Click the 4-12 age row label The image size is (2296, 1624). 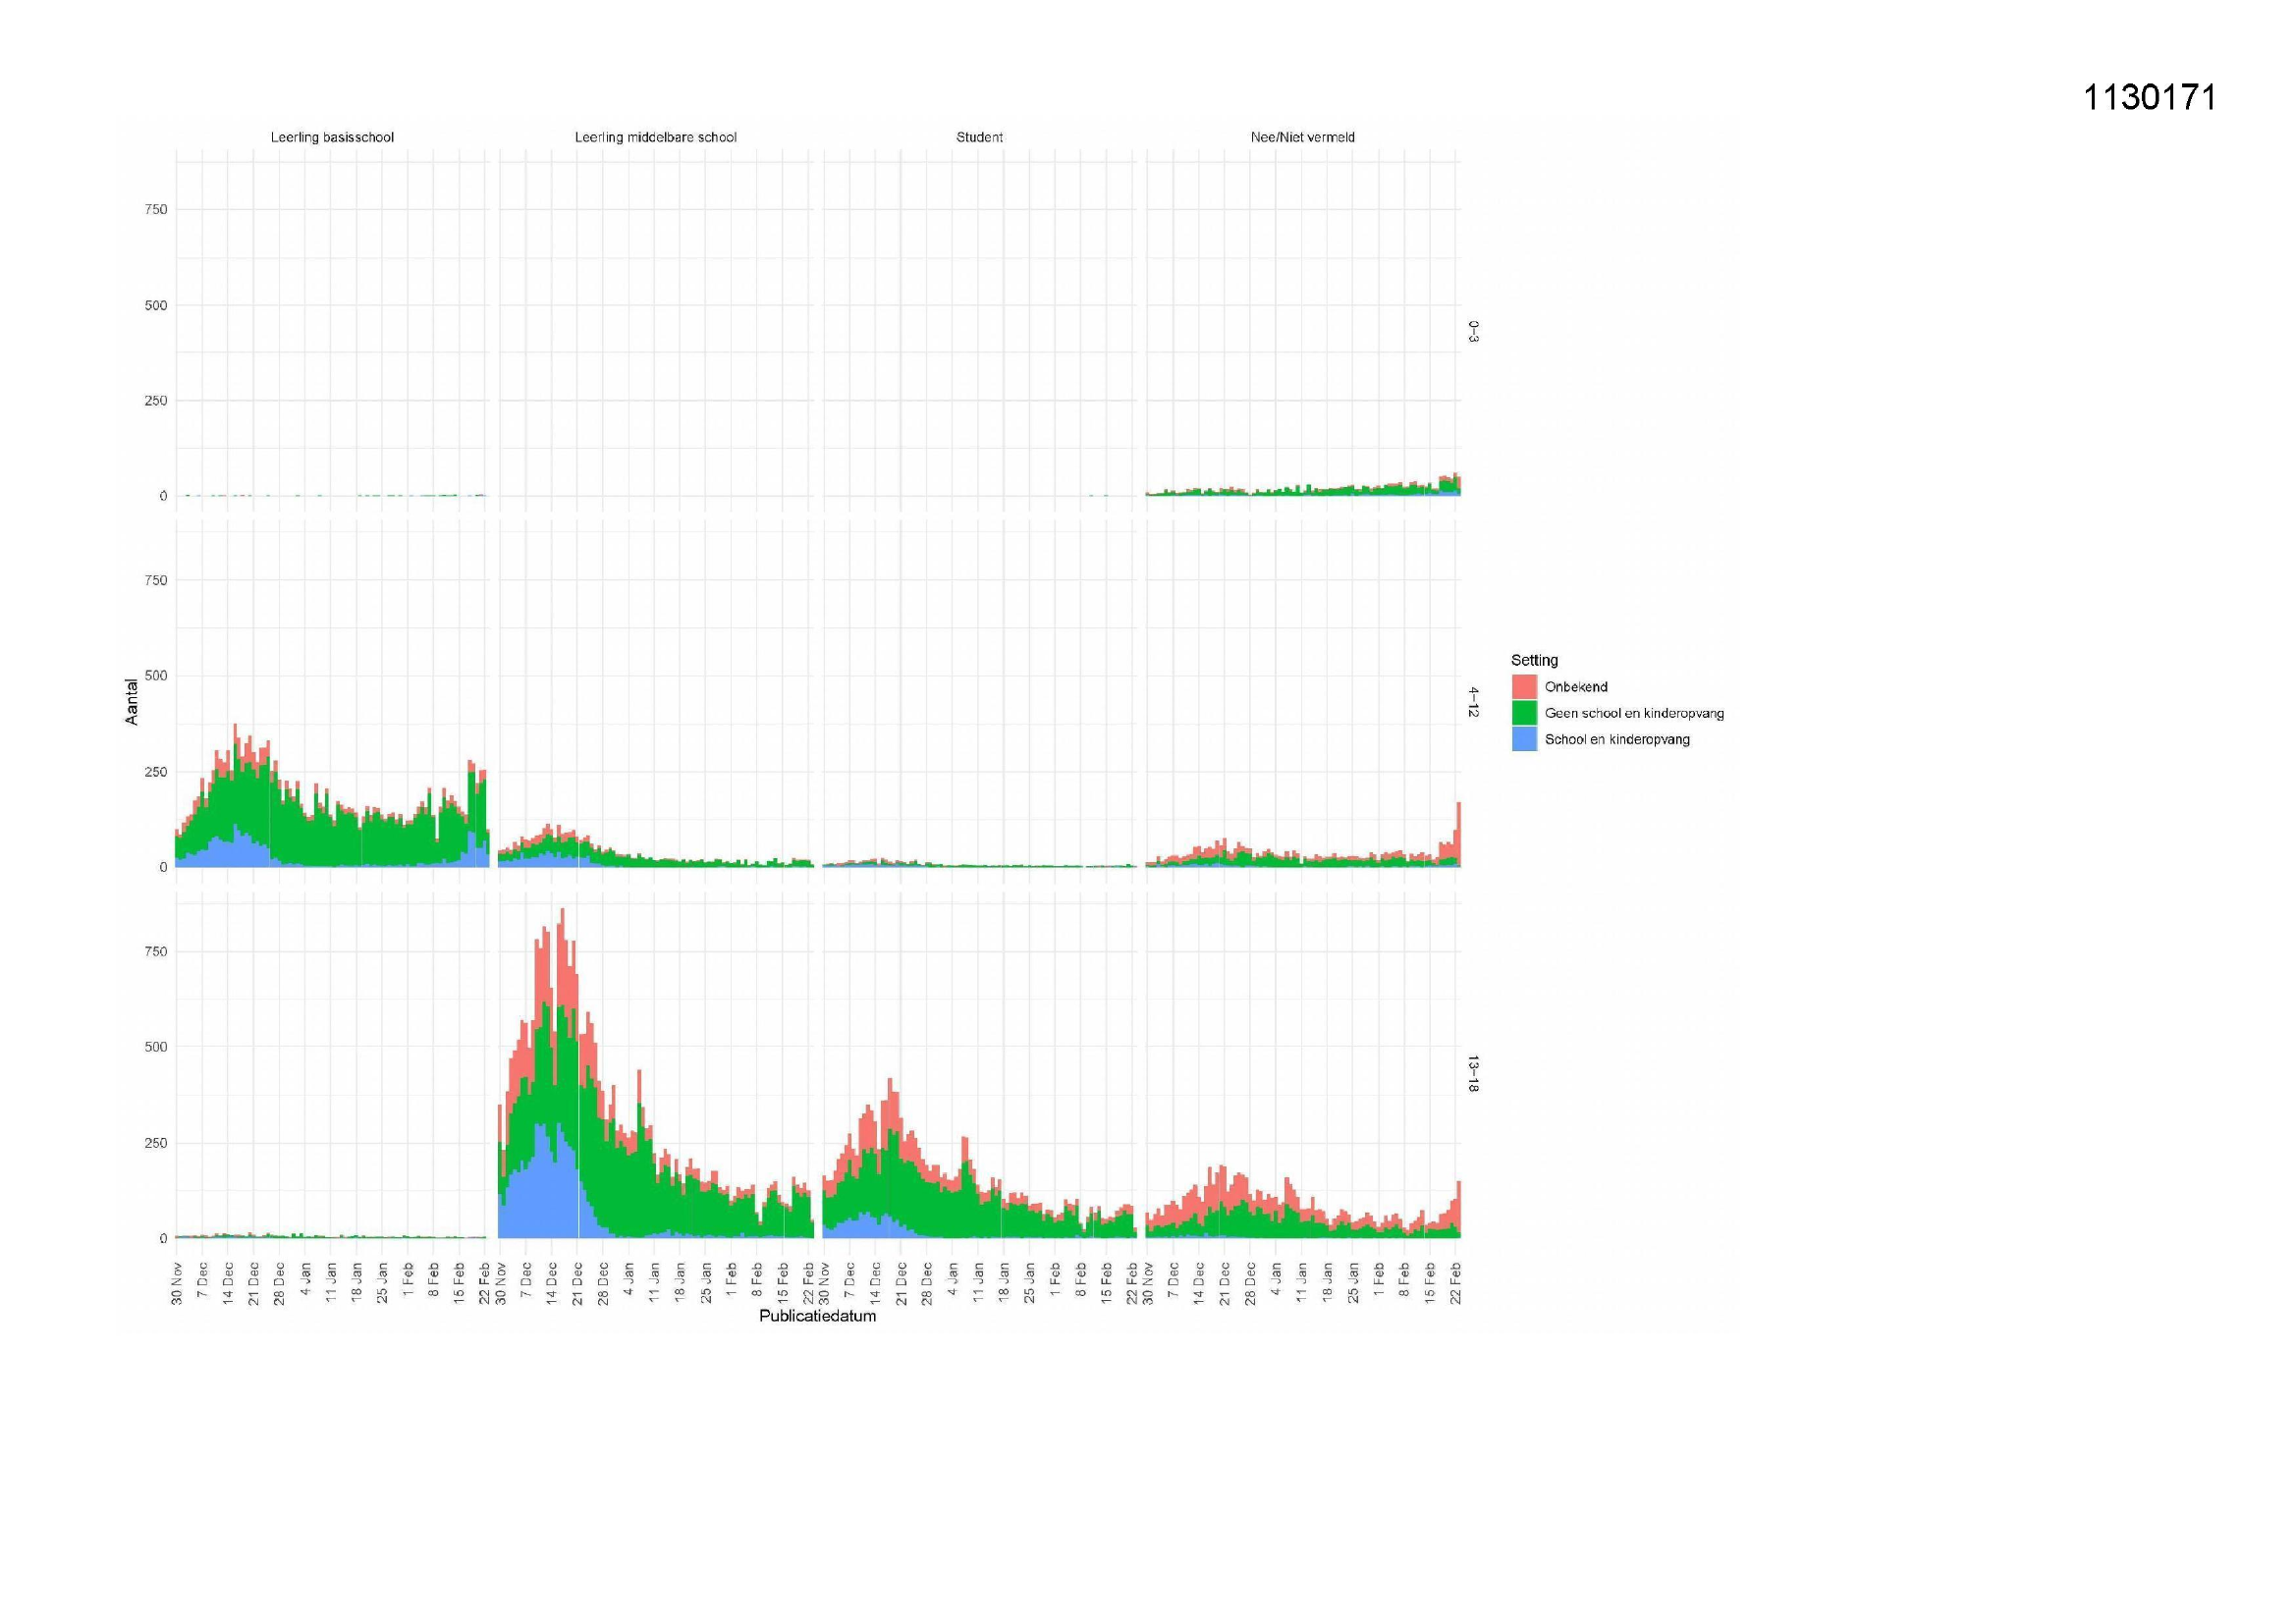[1473, 702]
